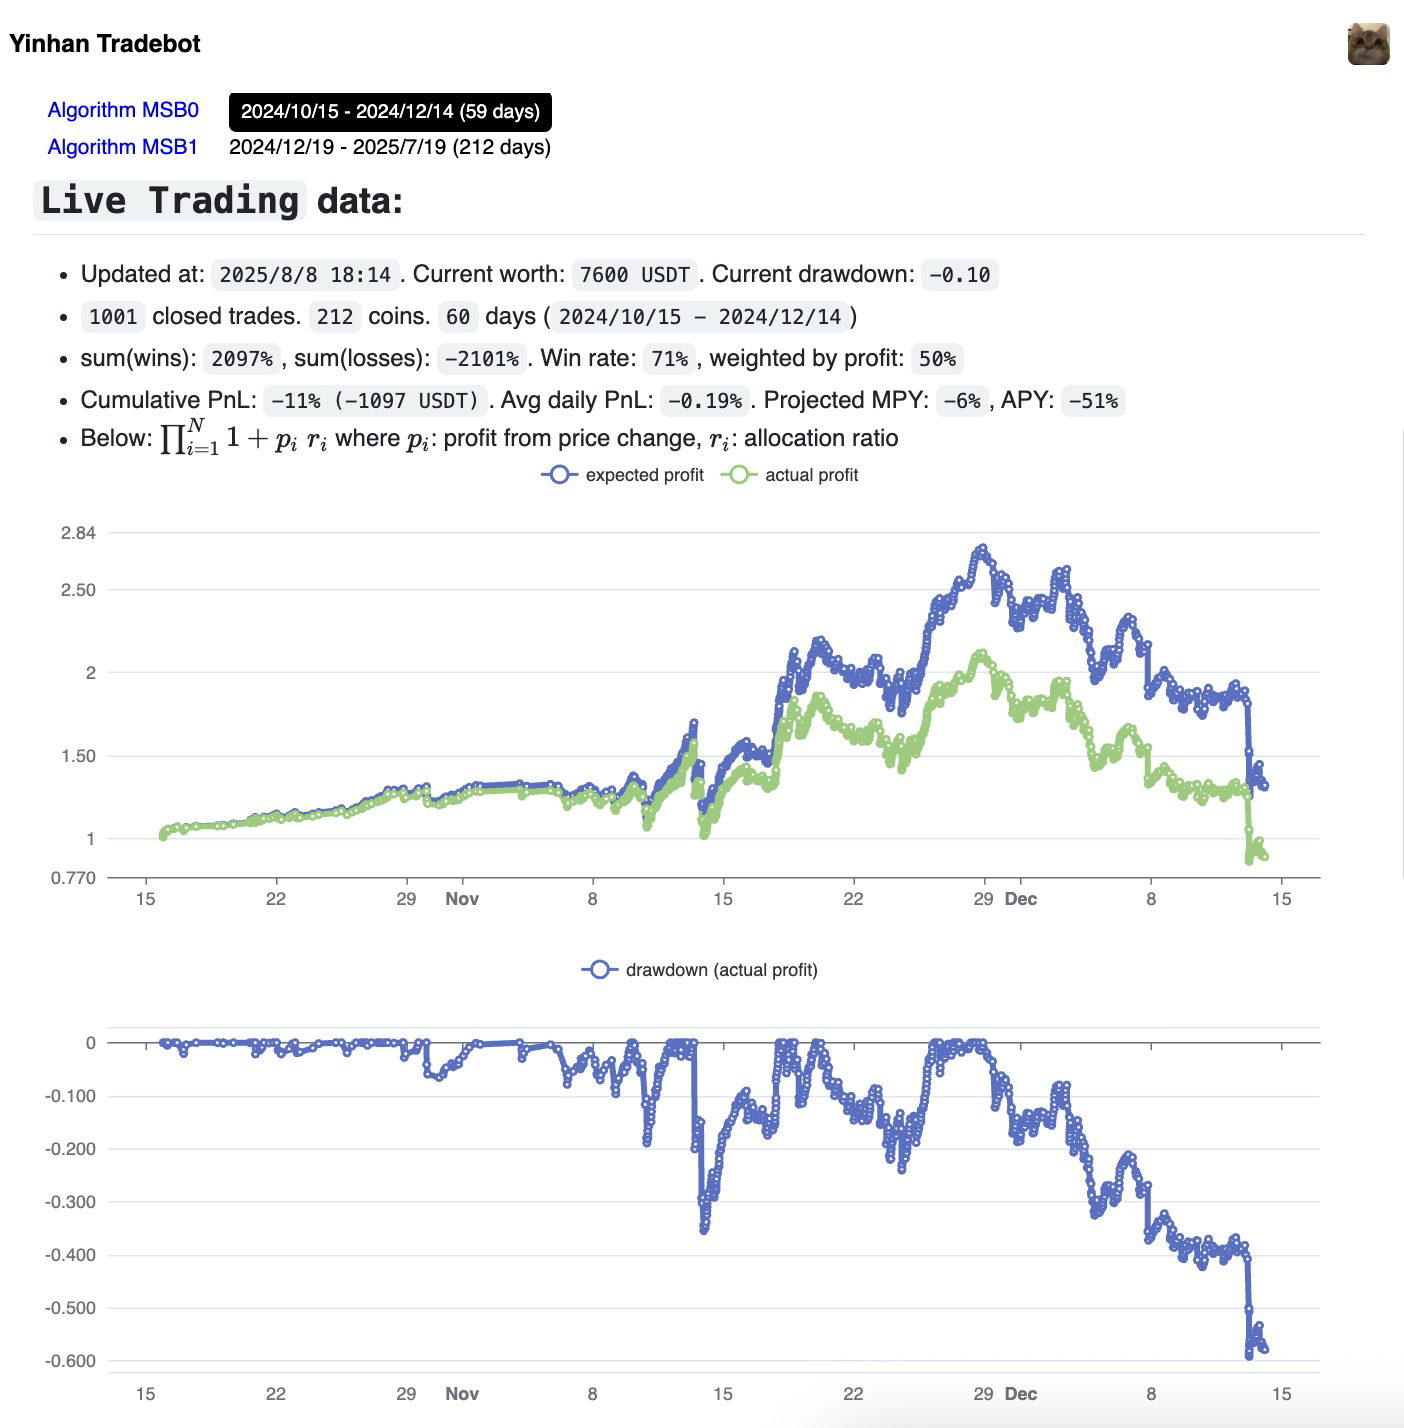Click the lowest drawdown point near -0.600
Screen dimensions: 1404x1428
coord(1249,1355)
